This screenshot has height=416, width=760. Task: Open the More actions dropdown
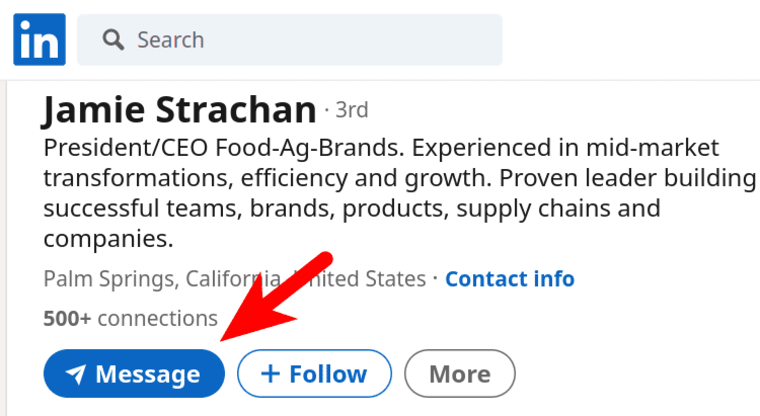tap(459, 373)
